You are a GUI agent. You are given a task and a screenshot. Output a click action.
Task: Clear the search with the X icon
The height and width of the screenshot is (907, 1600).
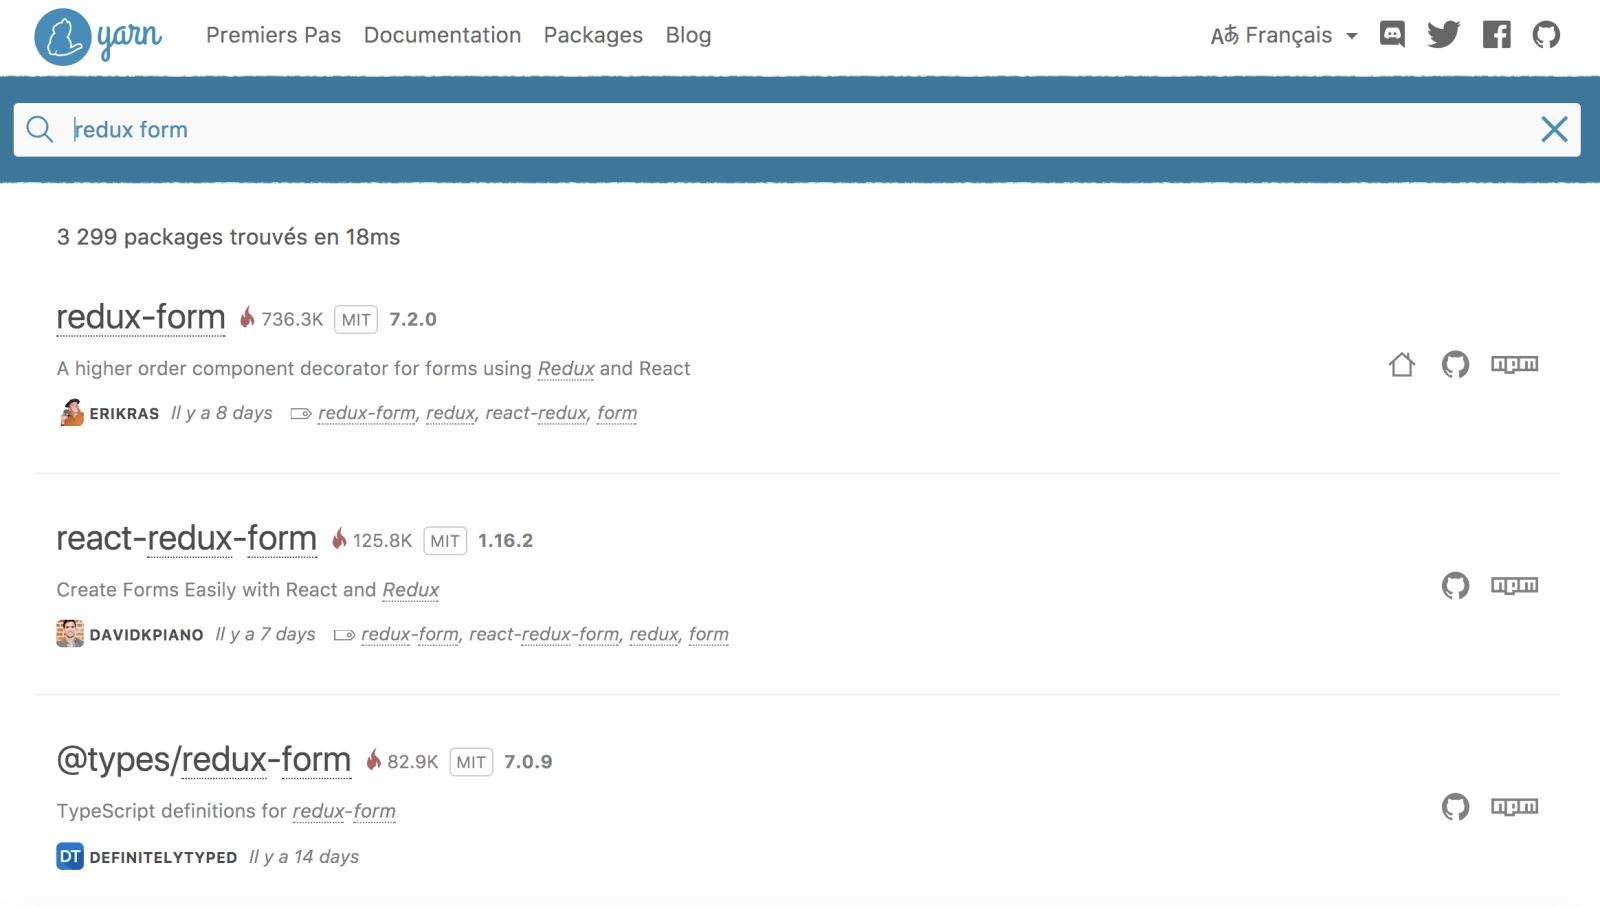(1554, 129)
